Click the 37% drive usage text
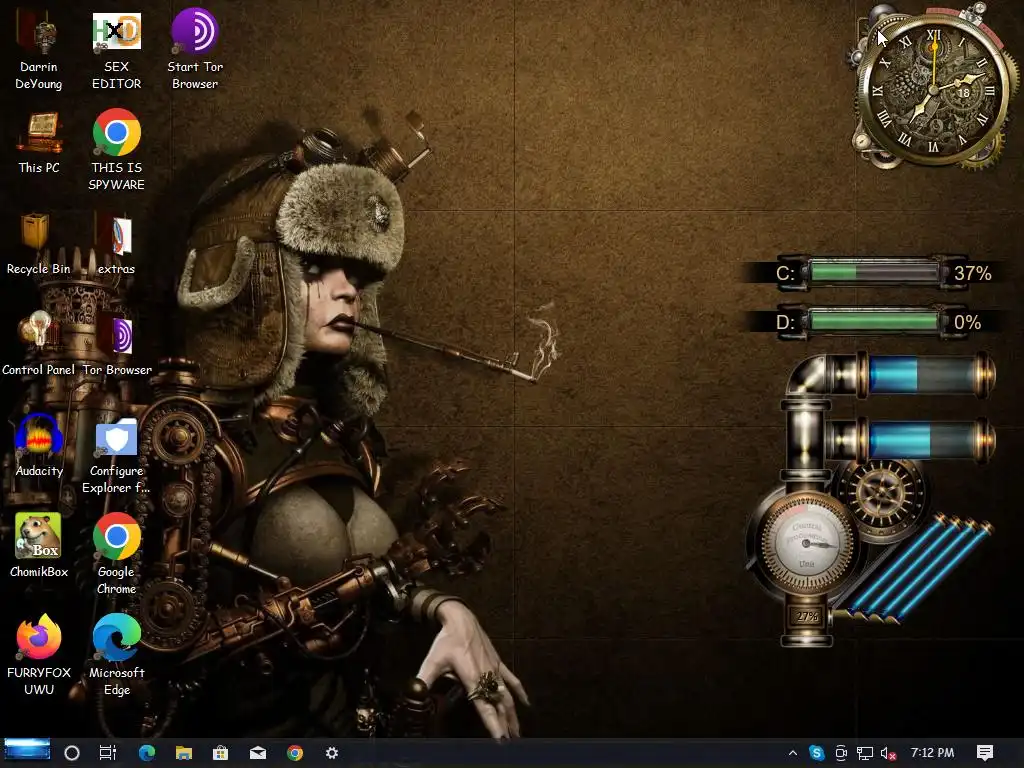Screen dimensions: 1024x768 [x=972, y=273]
